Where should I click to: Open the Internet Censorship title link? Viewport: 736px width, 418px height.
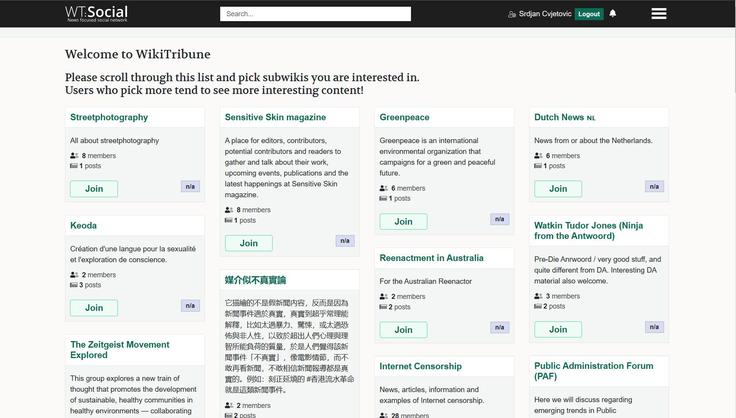tap(421, 366)
